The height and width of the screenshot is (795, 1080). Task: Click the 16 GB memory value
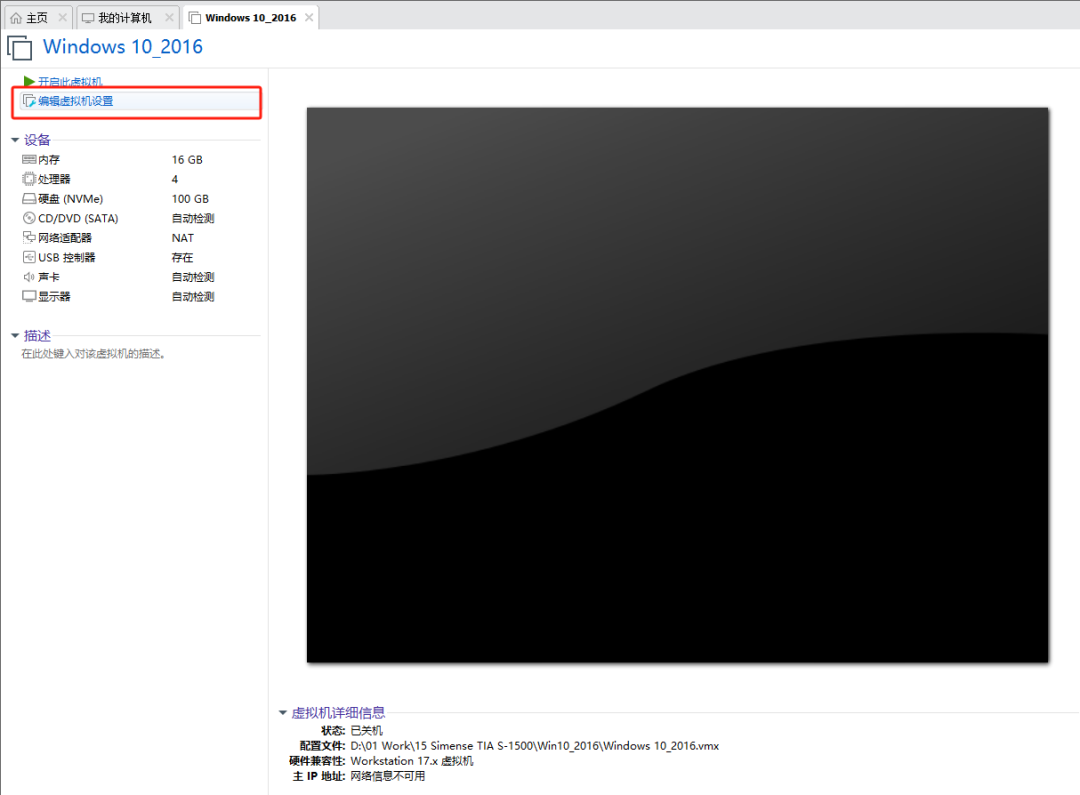pos(187,159)
